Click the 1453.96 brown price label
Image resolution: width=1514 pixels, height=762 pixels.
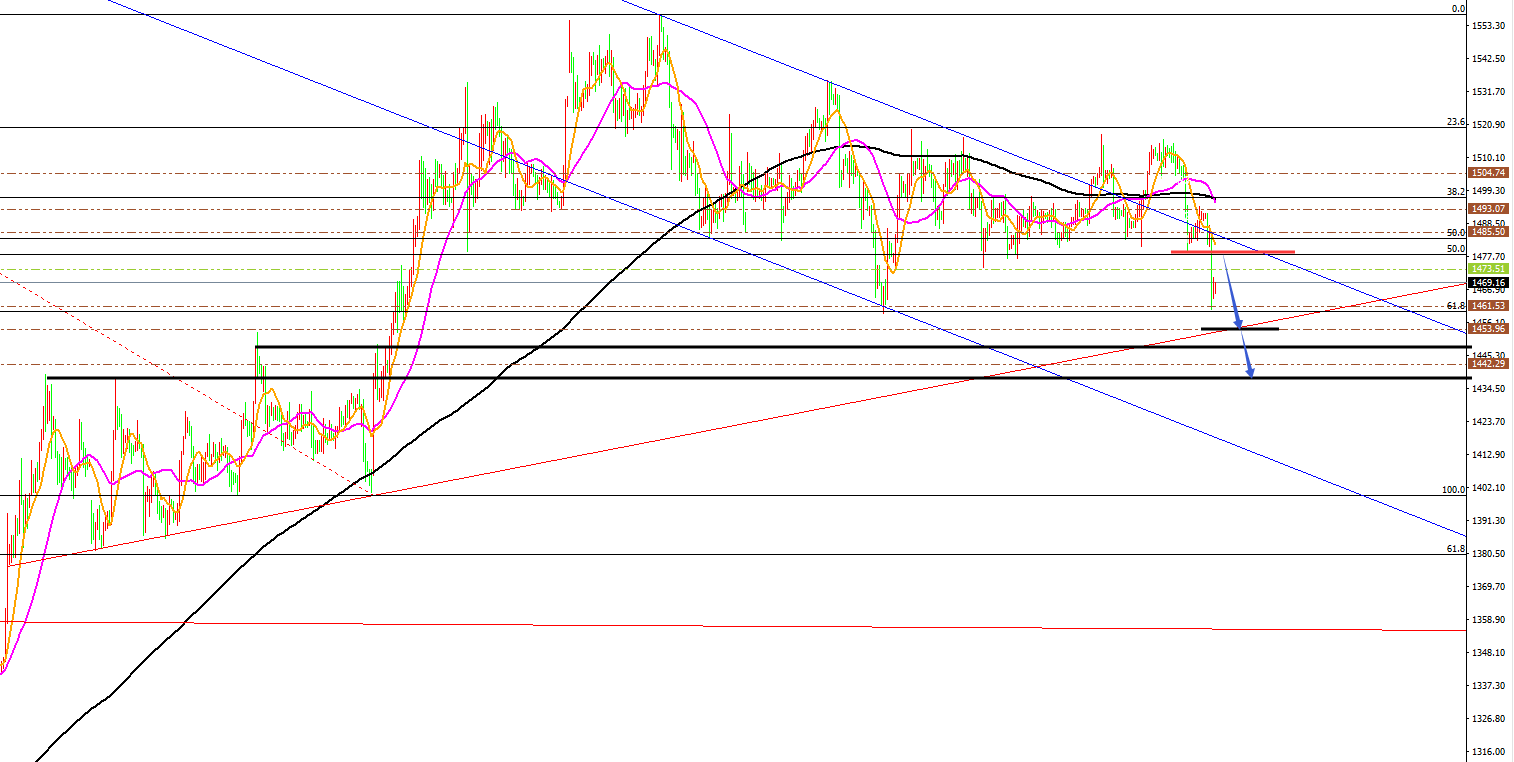(1489, 329)
